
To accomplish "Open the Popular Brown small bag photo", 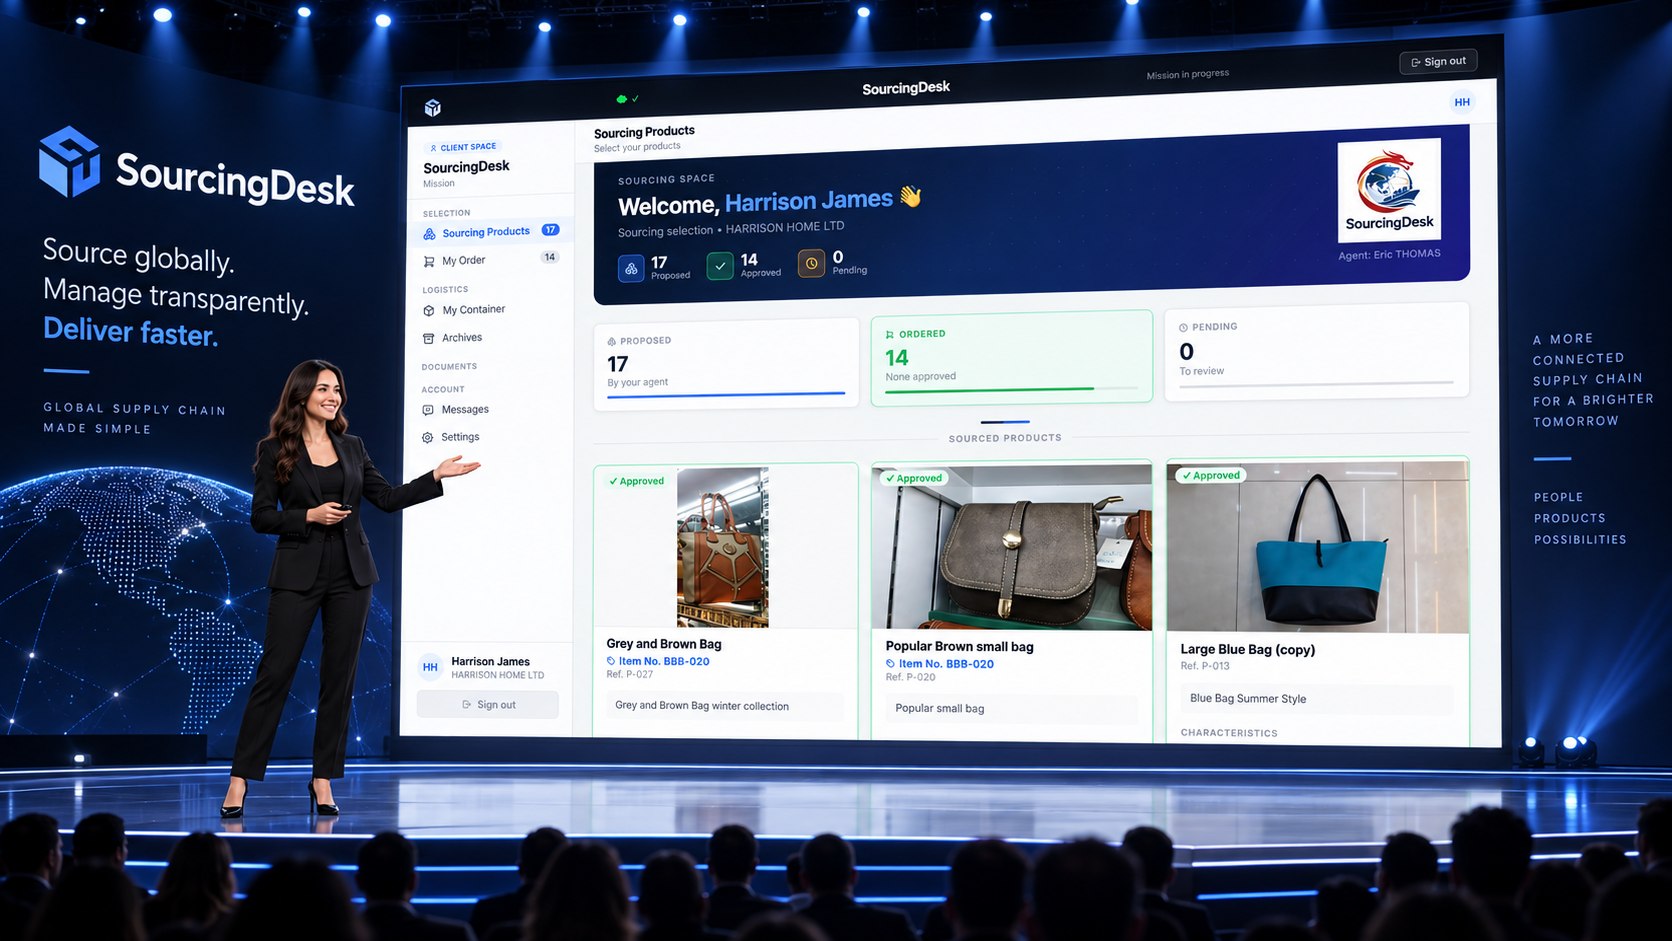I will coord(1012,547).
